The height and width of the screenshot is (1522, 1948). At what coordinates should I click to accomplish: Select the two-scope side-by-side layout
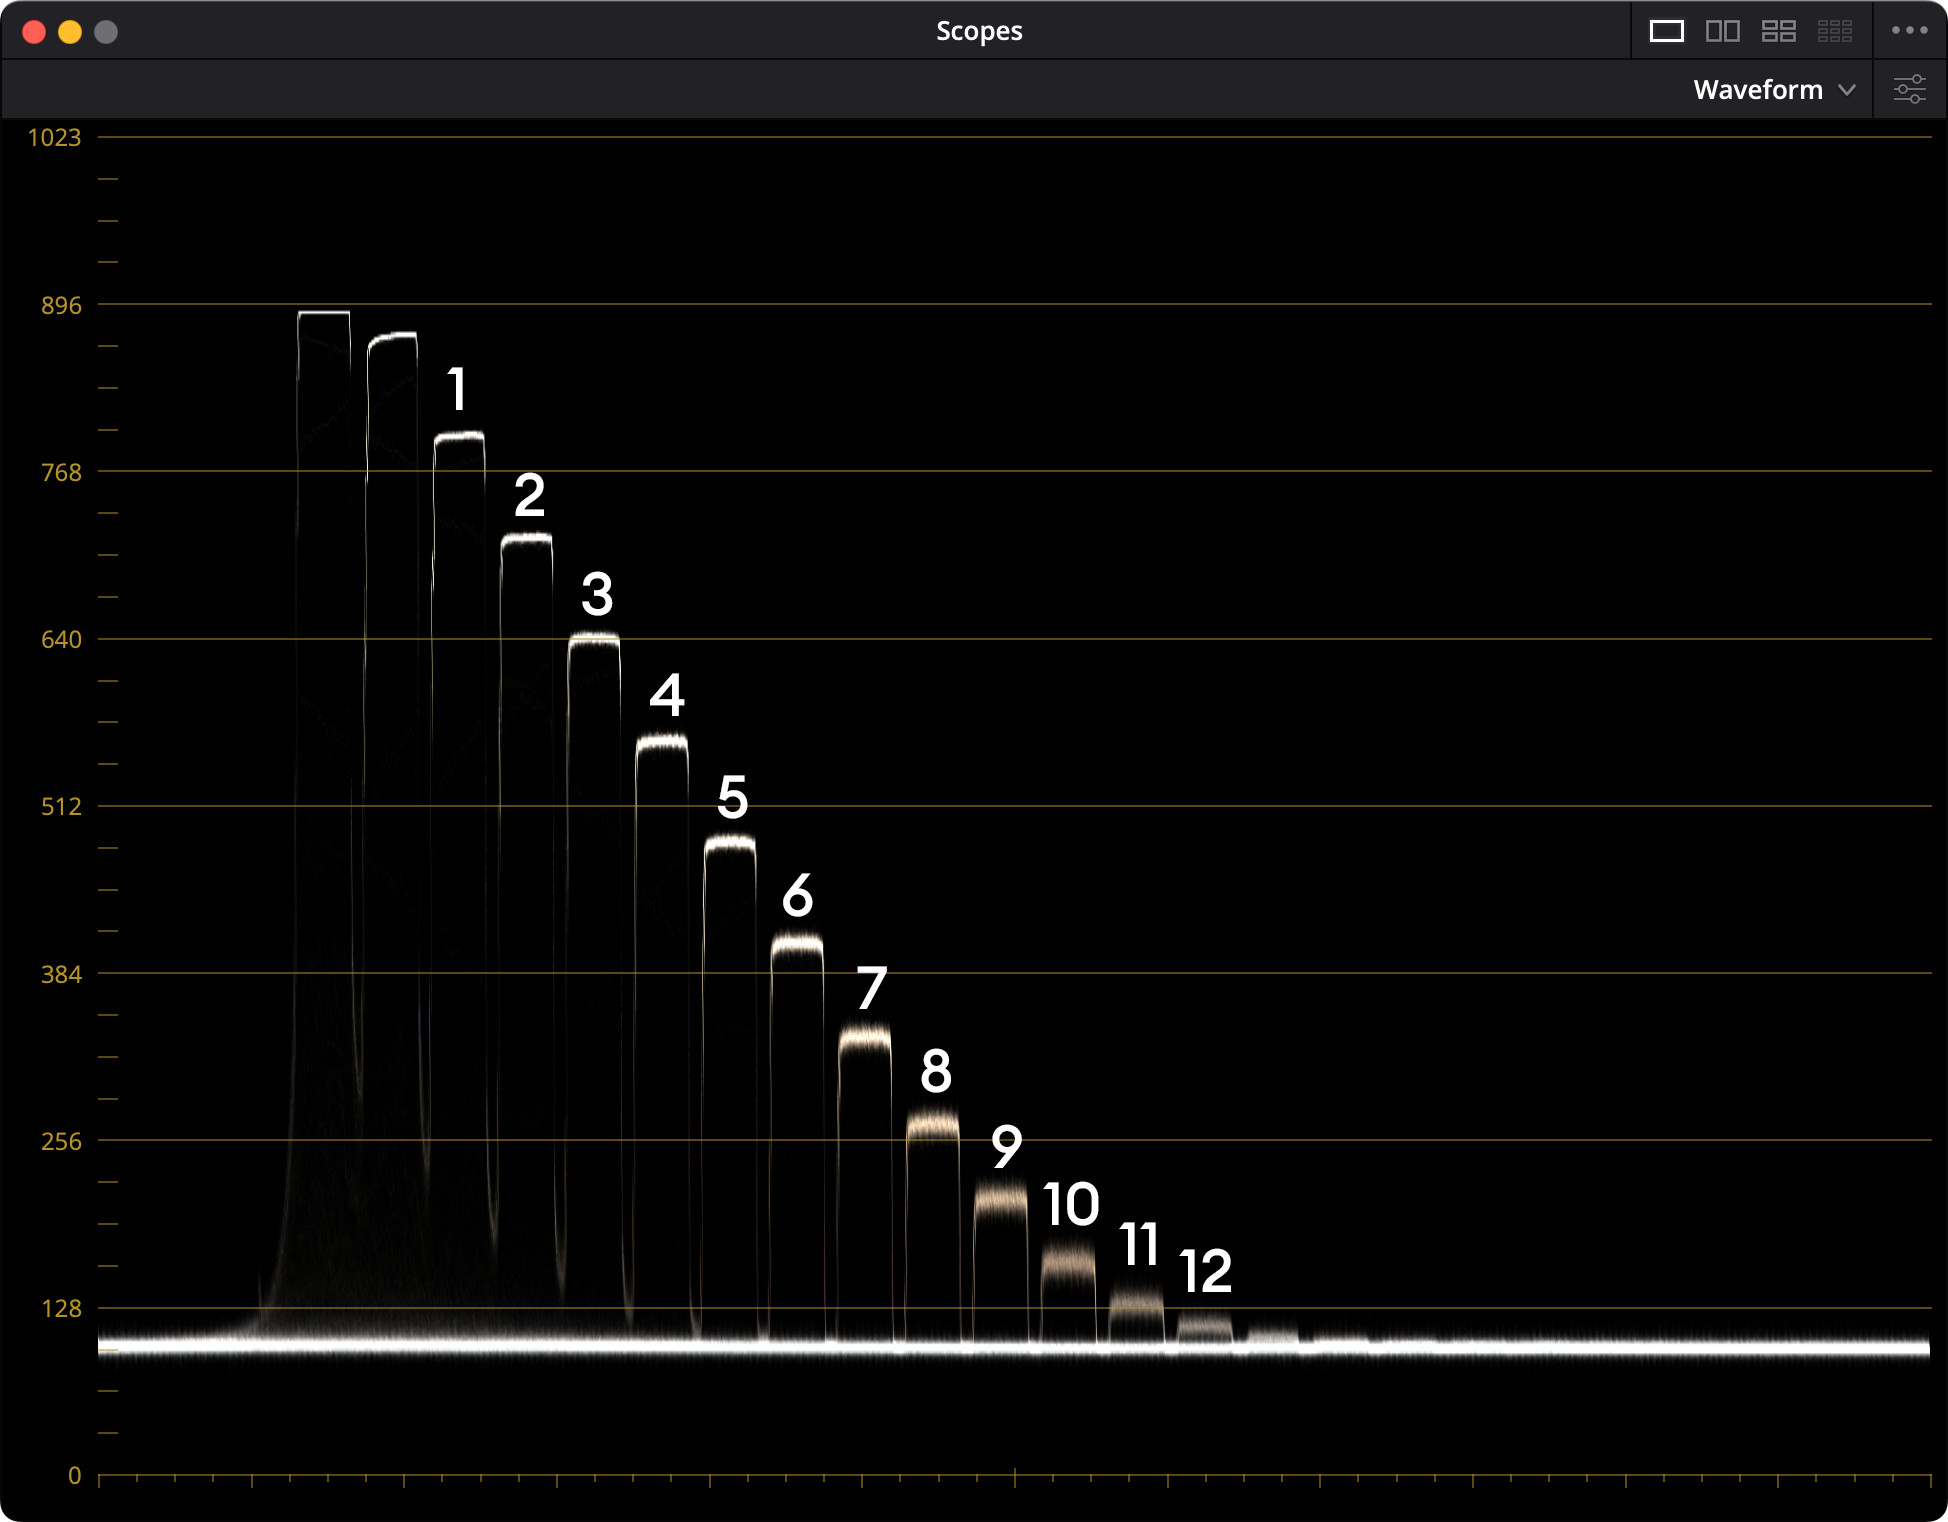click(1722, 31)
